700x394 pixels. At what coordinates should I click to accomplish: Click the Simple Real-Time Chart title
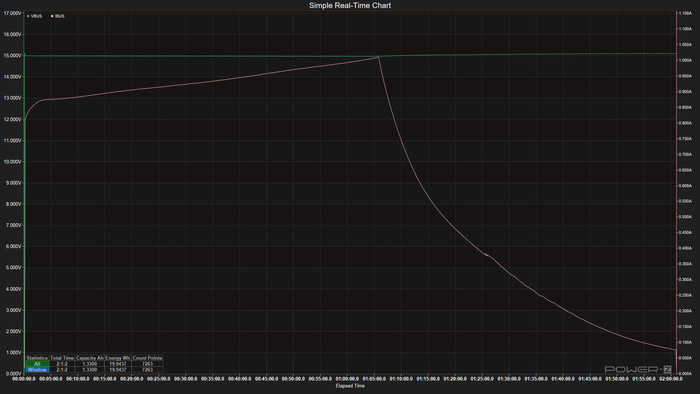pyautogui.click(x=350, y=5)
